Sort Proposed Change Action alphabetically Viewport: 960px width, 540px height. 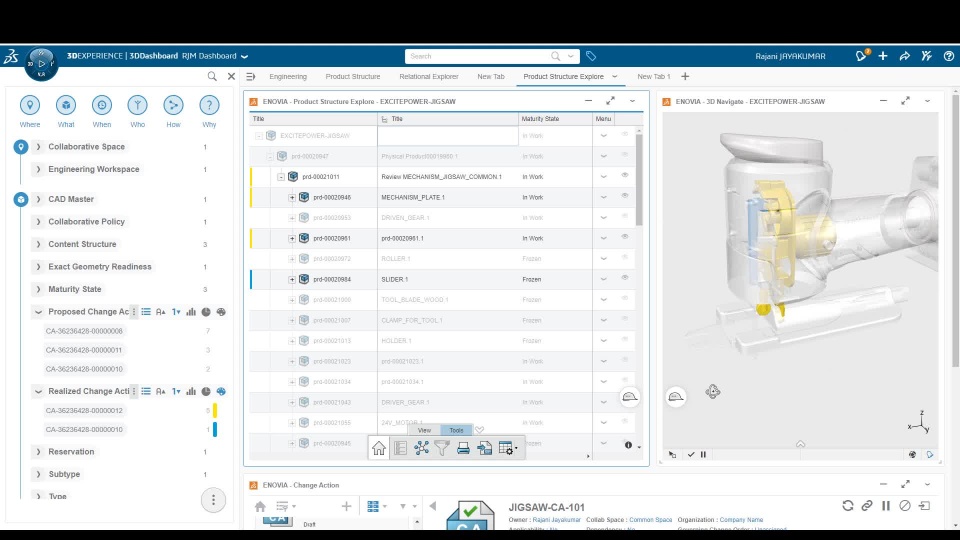[160, 312]
